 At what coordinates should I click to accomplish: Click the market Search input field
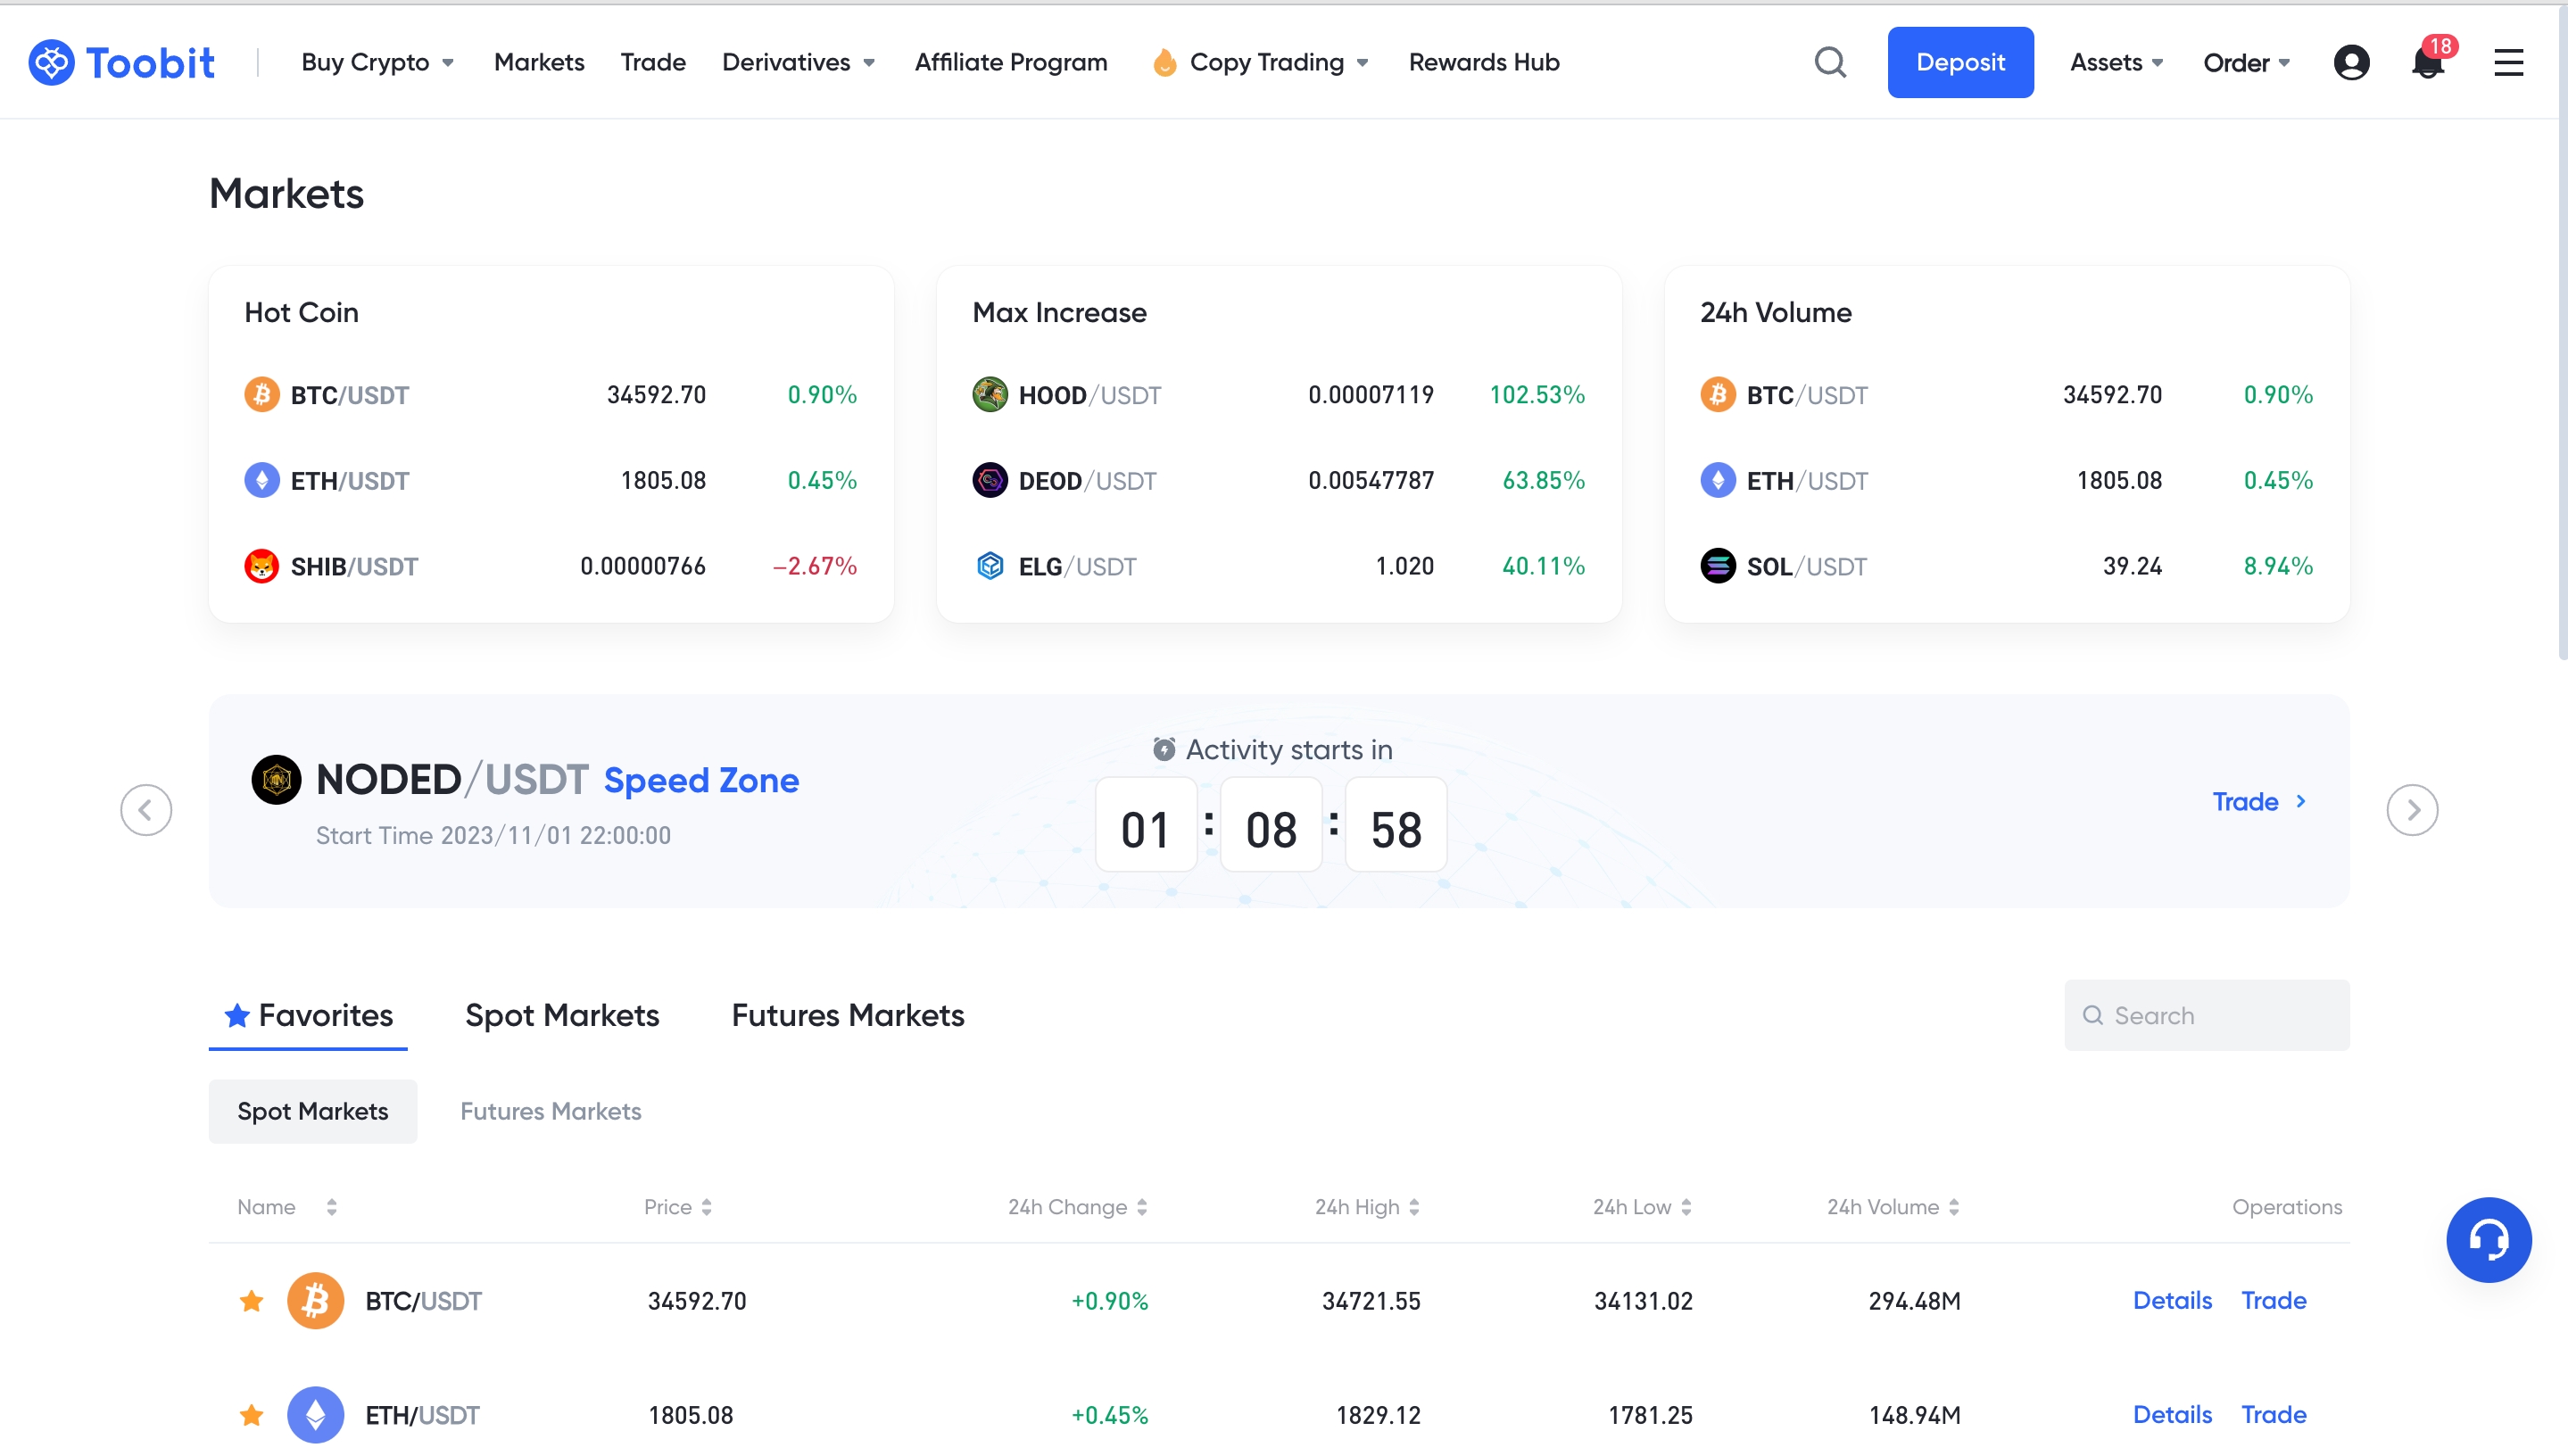(x=2207, y=1015)
